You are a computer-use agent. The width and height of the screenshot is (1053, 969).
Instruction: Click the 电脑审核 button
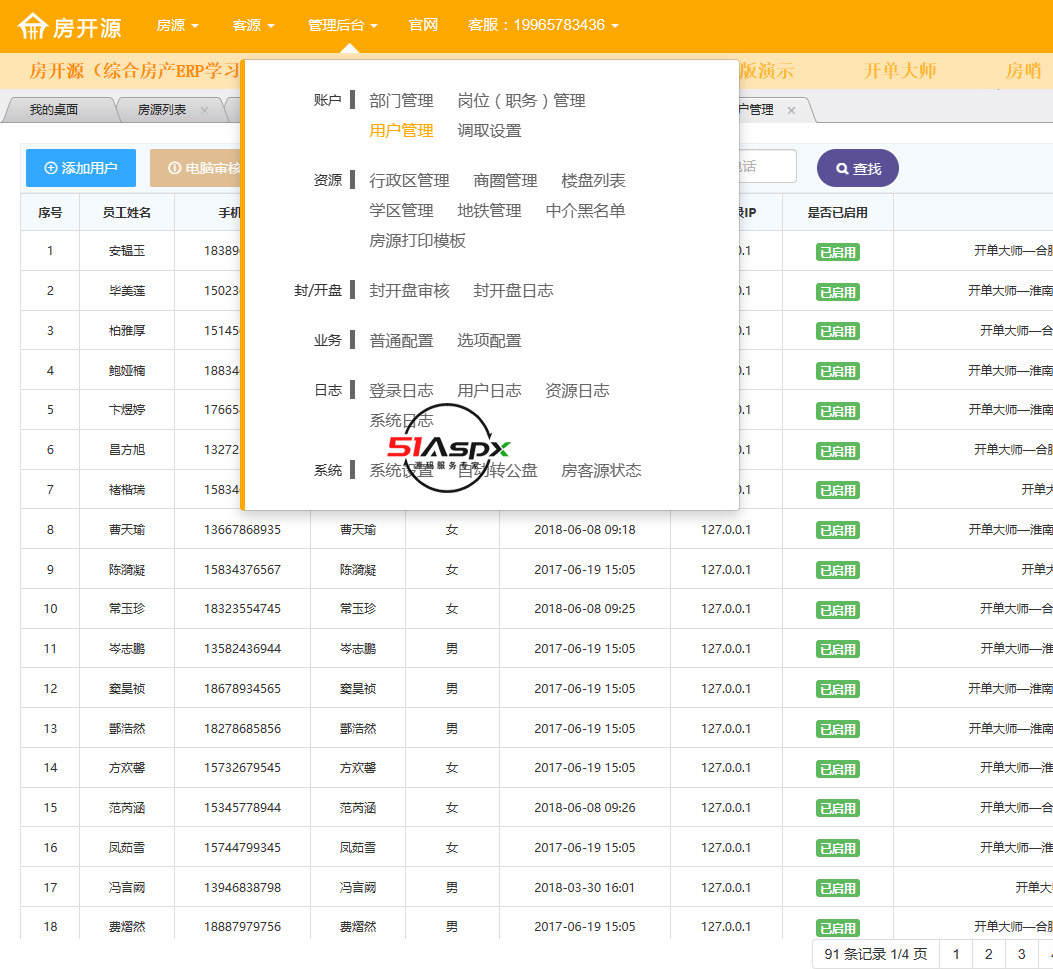click(x=196, y=168)
